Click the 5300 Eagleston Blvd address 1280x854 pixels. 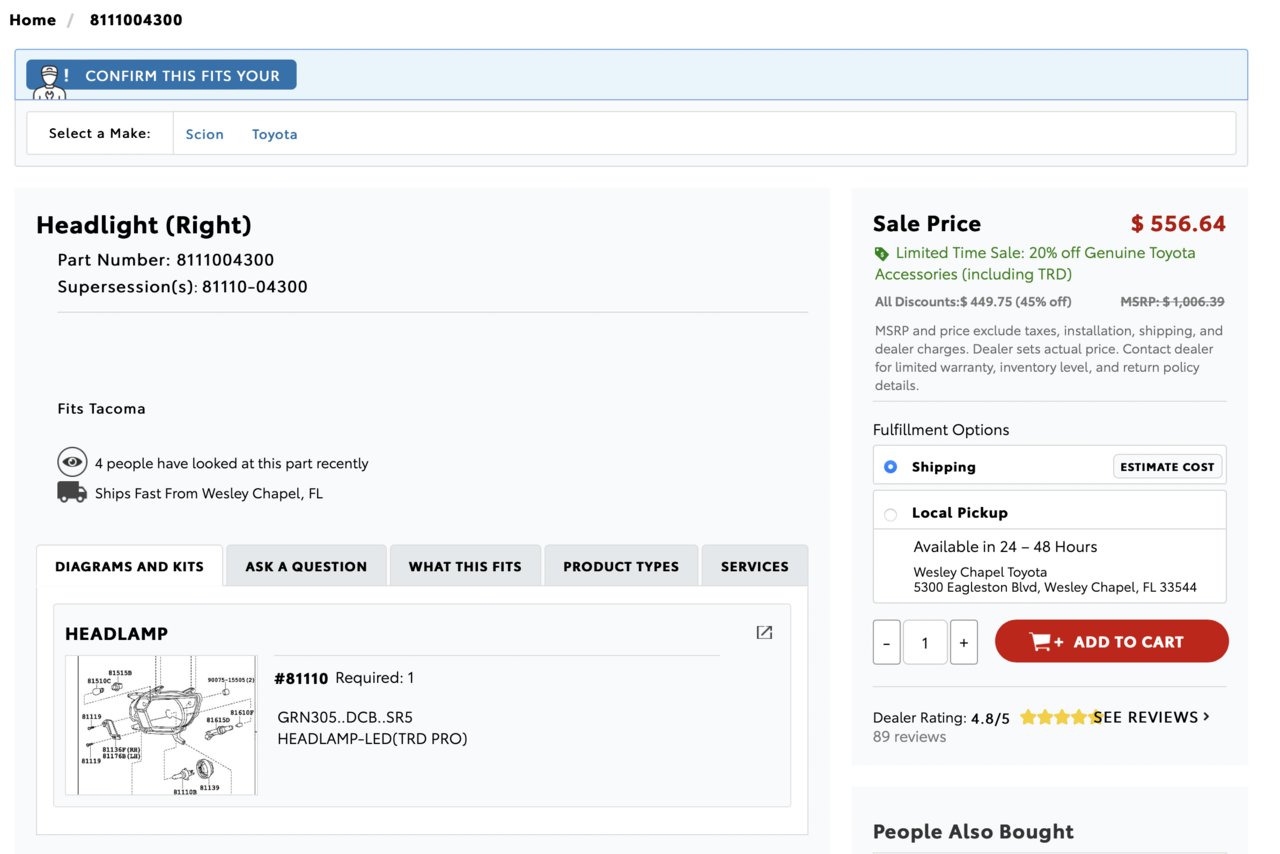tap(1055, 588)
